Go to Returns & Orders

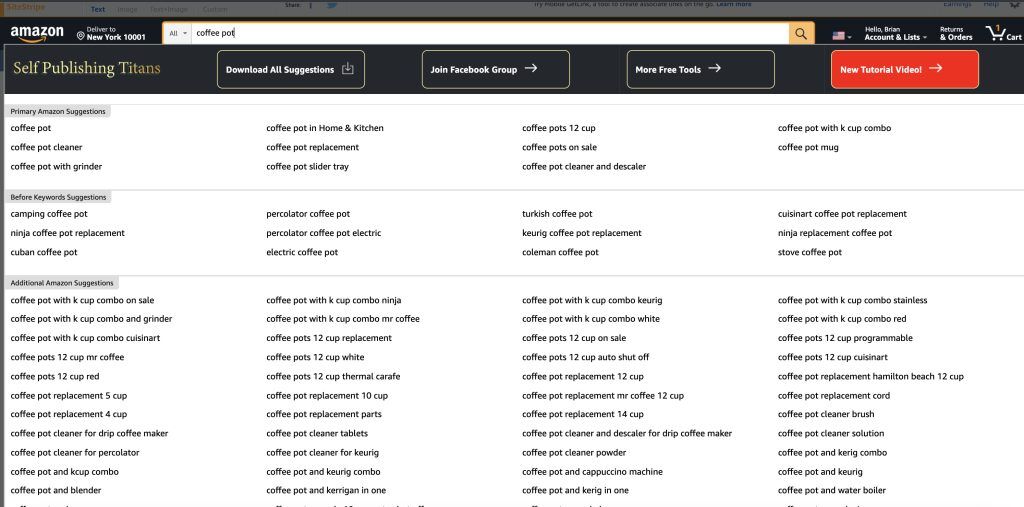(x=956, y=33)
